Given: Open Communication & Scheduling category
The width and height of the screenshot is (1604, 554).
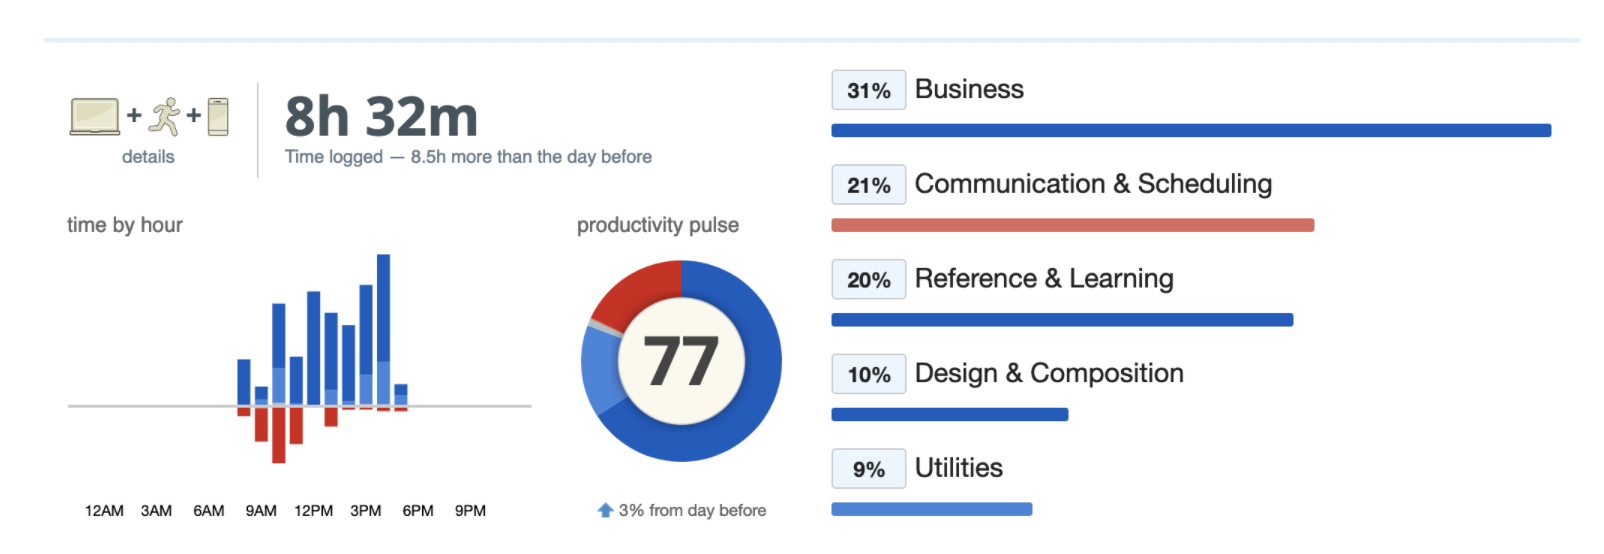Looking at the screenshot, I should click(1093, 184).
